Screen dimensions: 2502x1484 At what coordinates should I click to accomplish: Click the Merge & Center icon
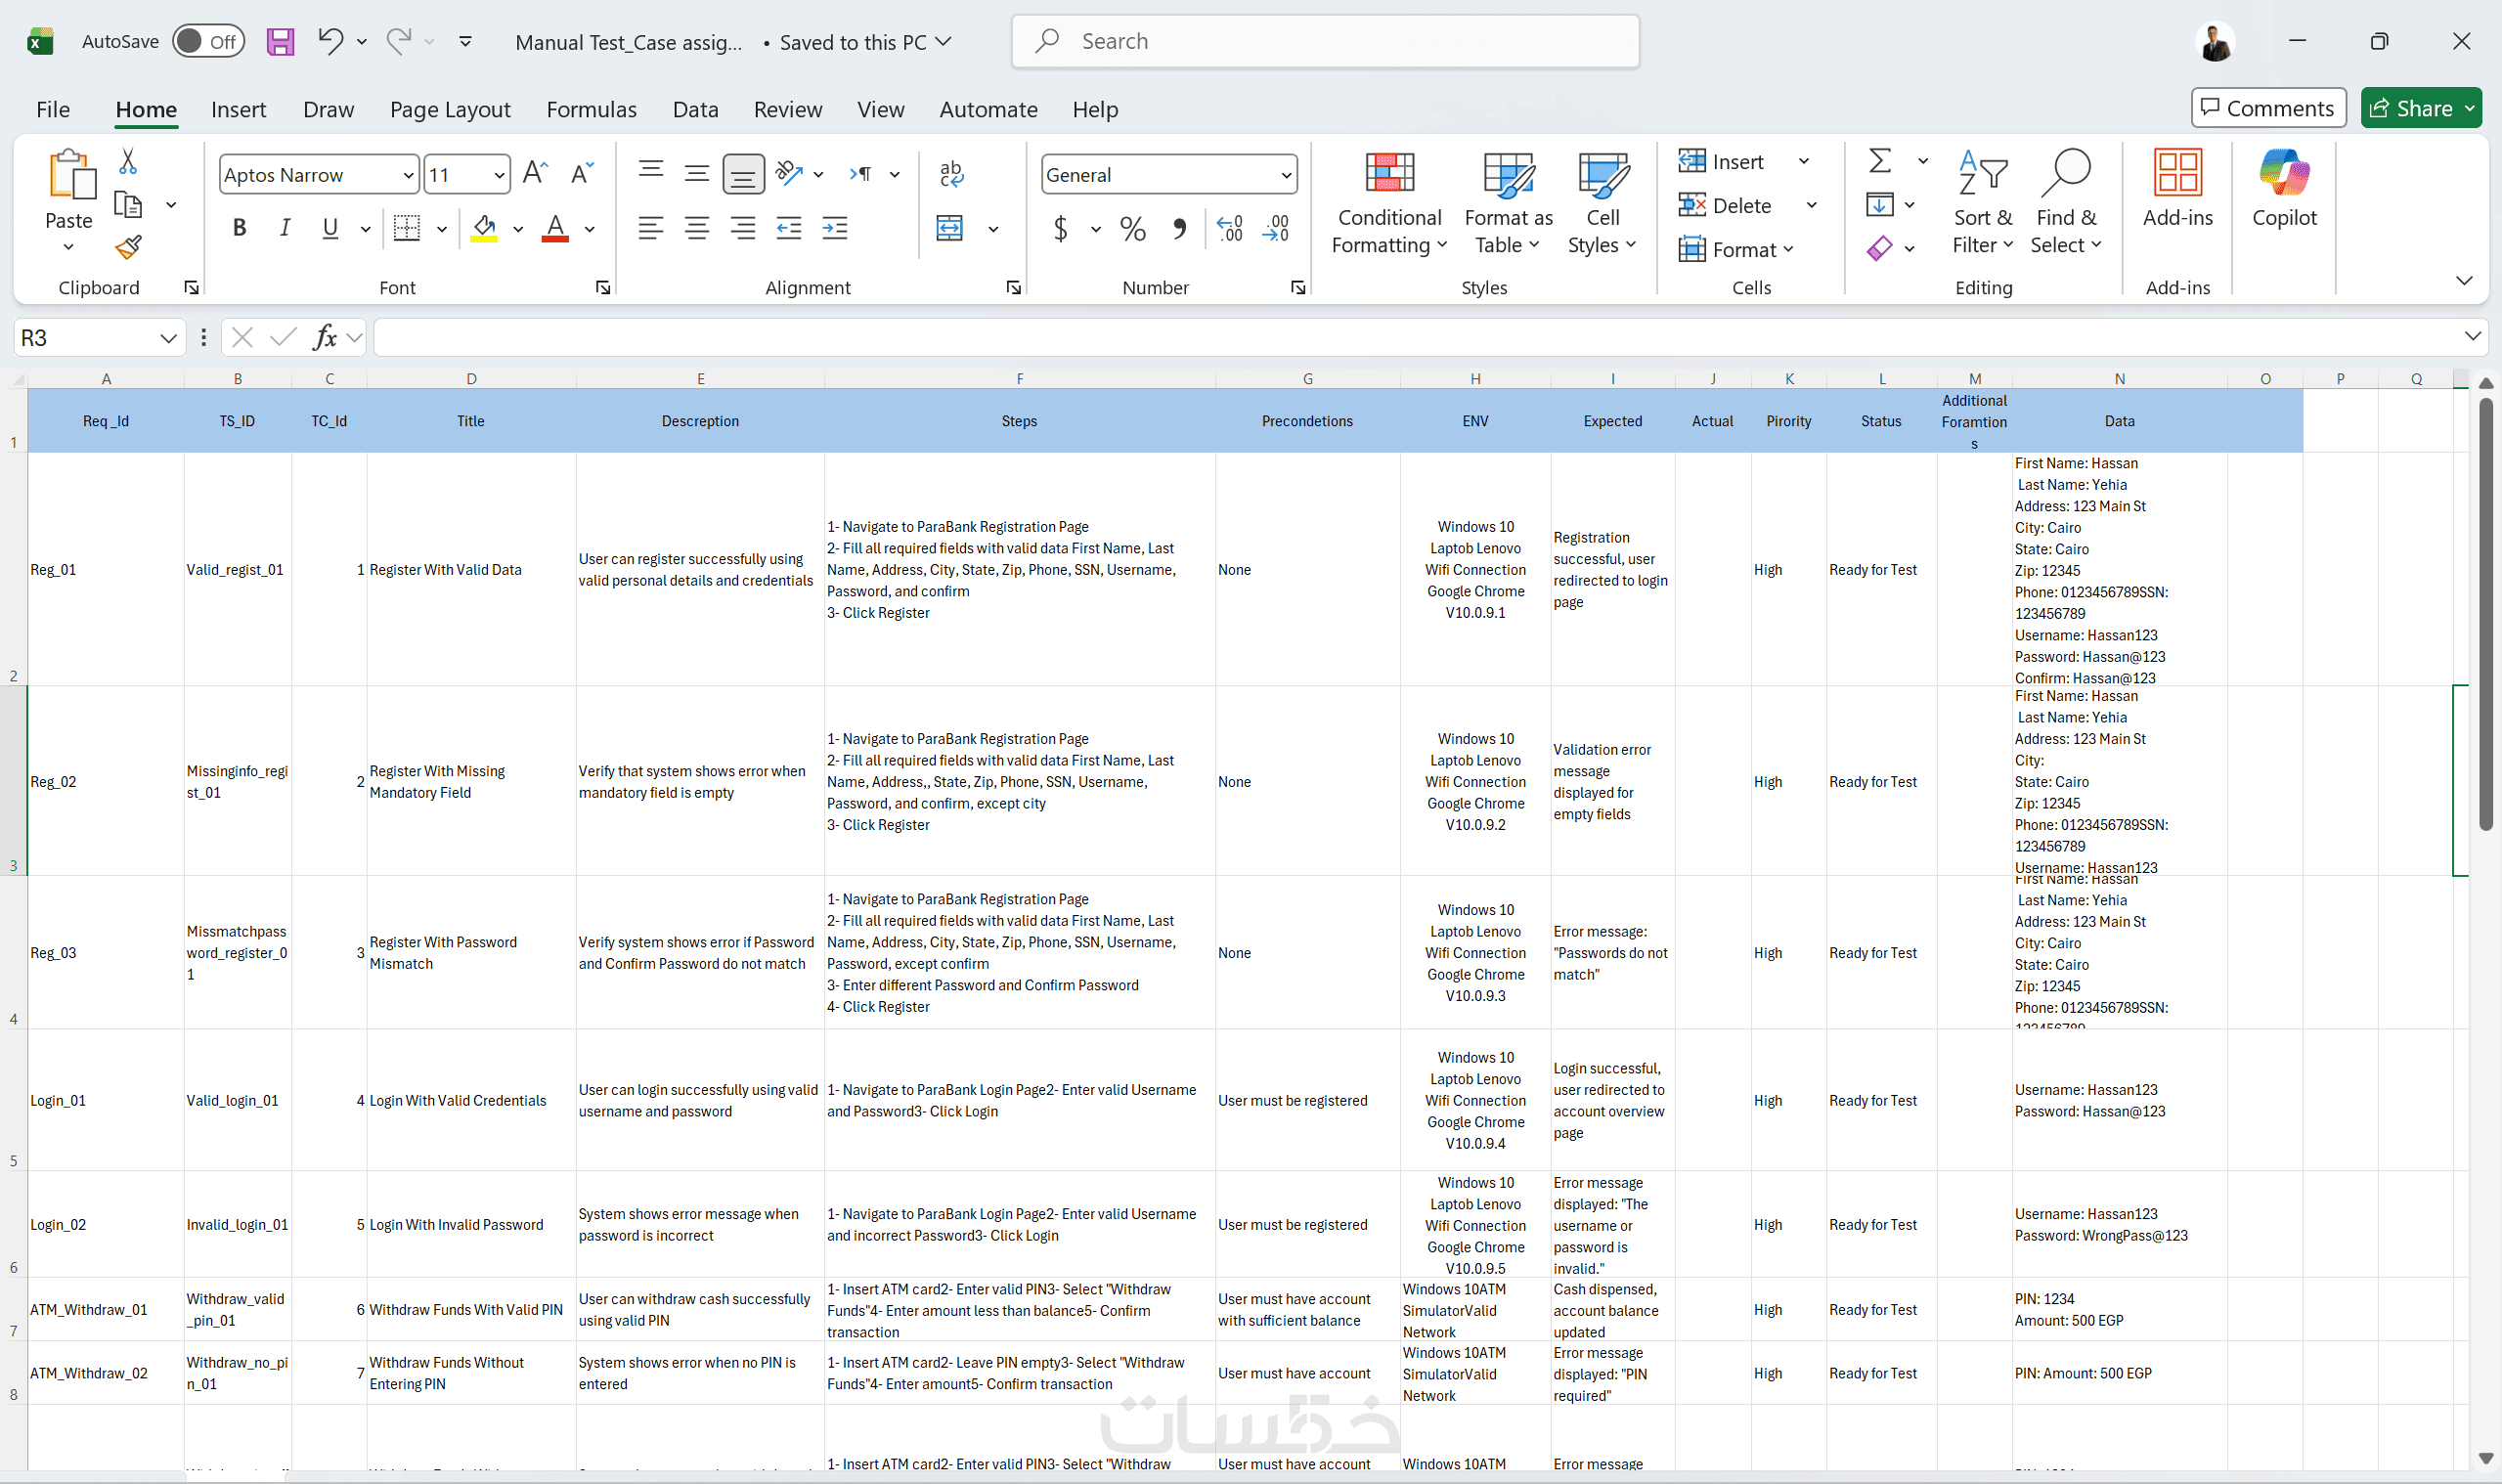pyautogui.click(x=950, y=228)
